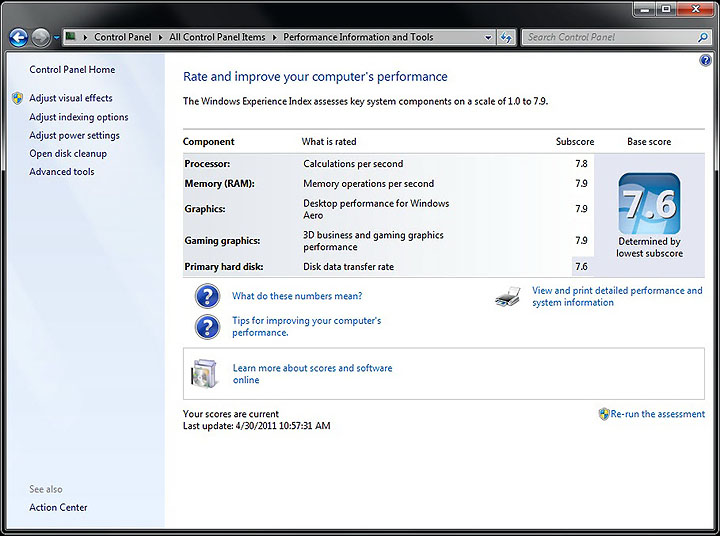
Task: Click the Primary hard disk: row label
Action: tap(224, 267)
